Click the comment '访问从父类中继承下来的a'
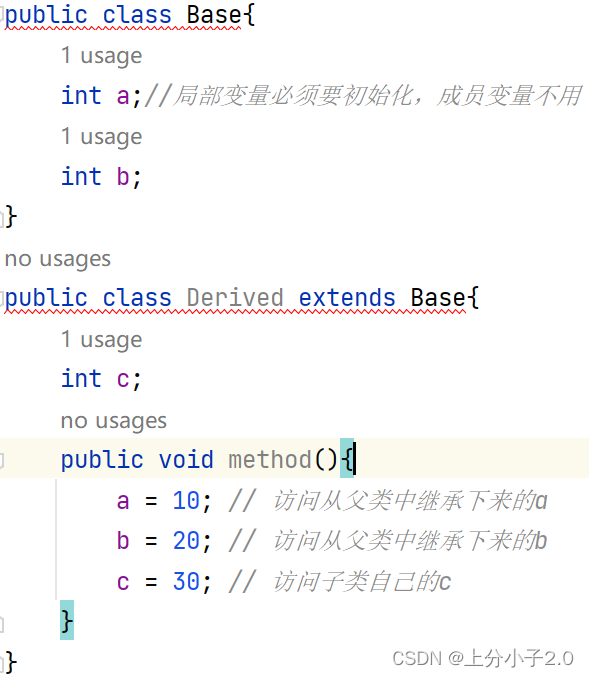589x677 pixels. tap(411, 501)
